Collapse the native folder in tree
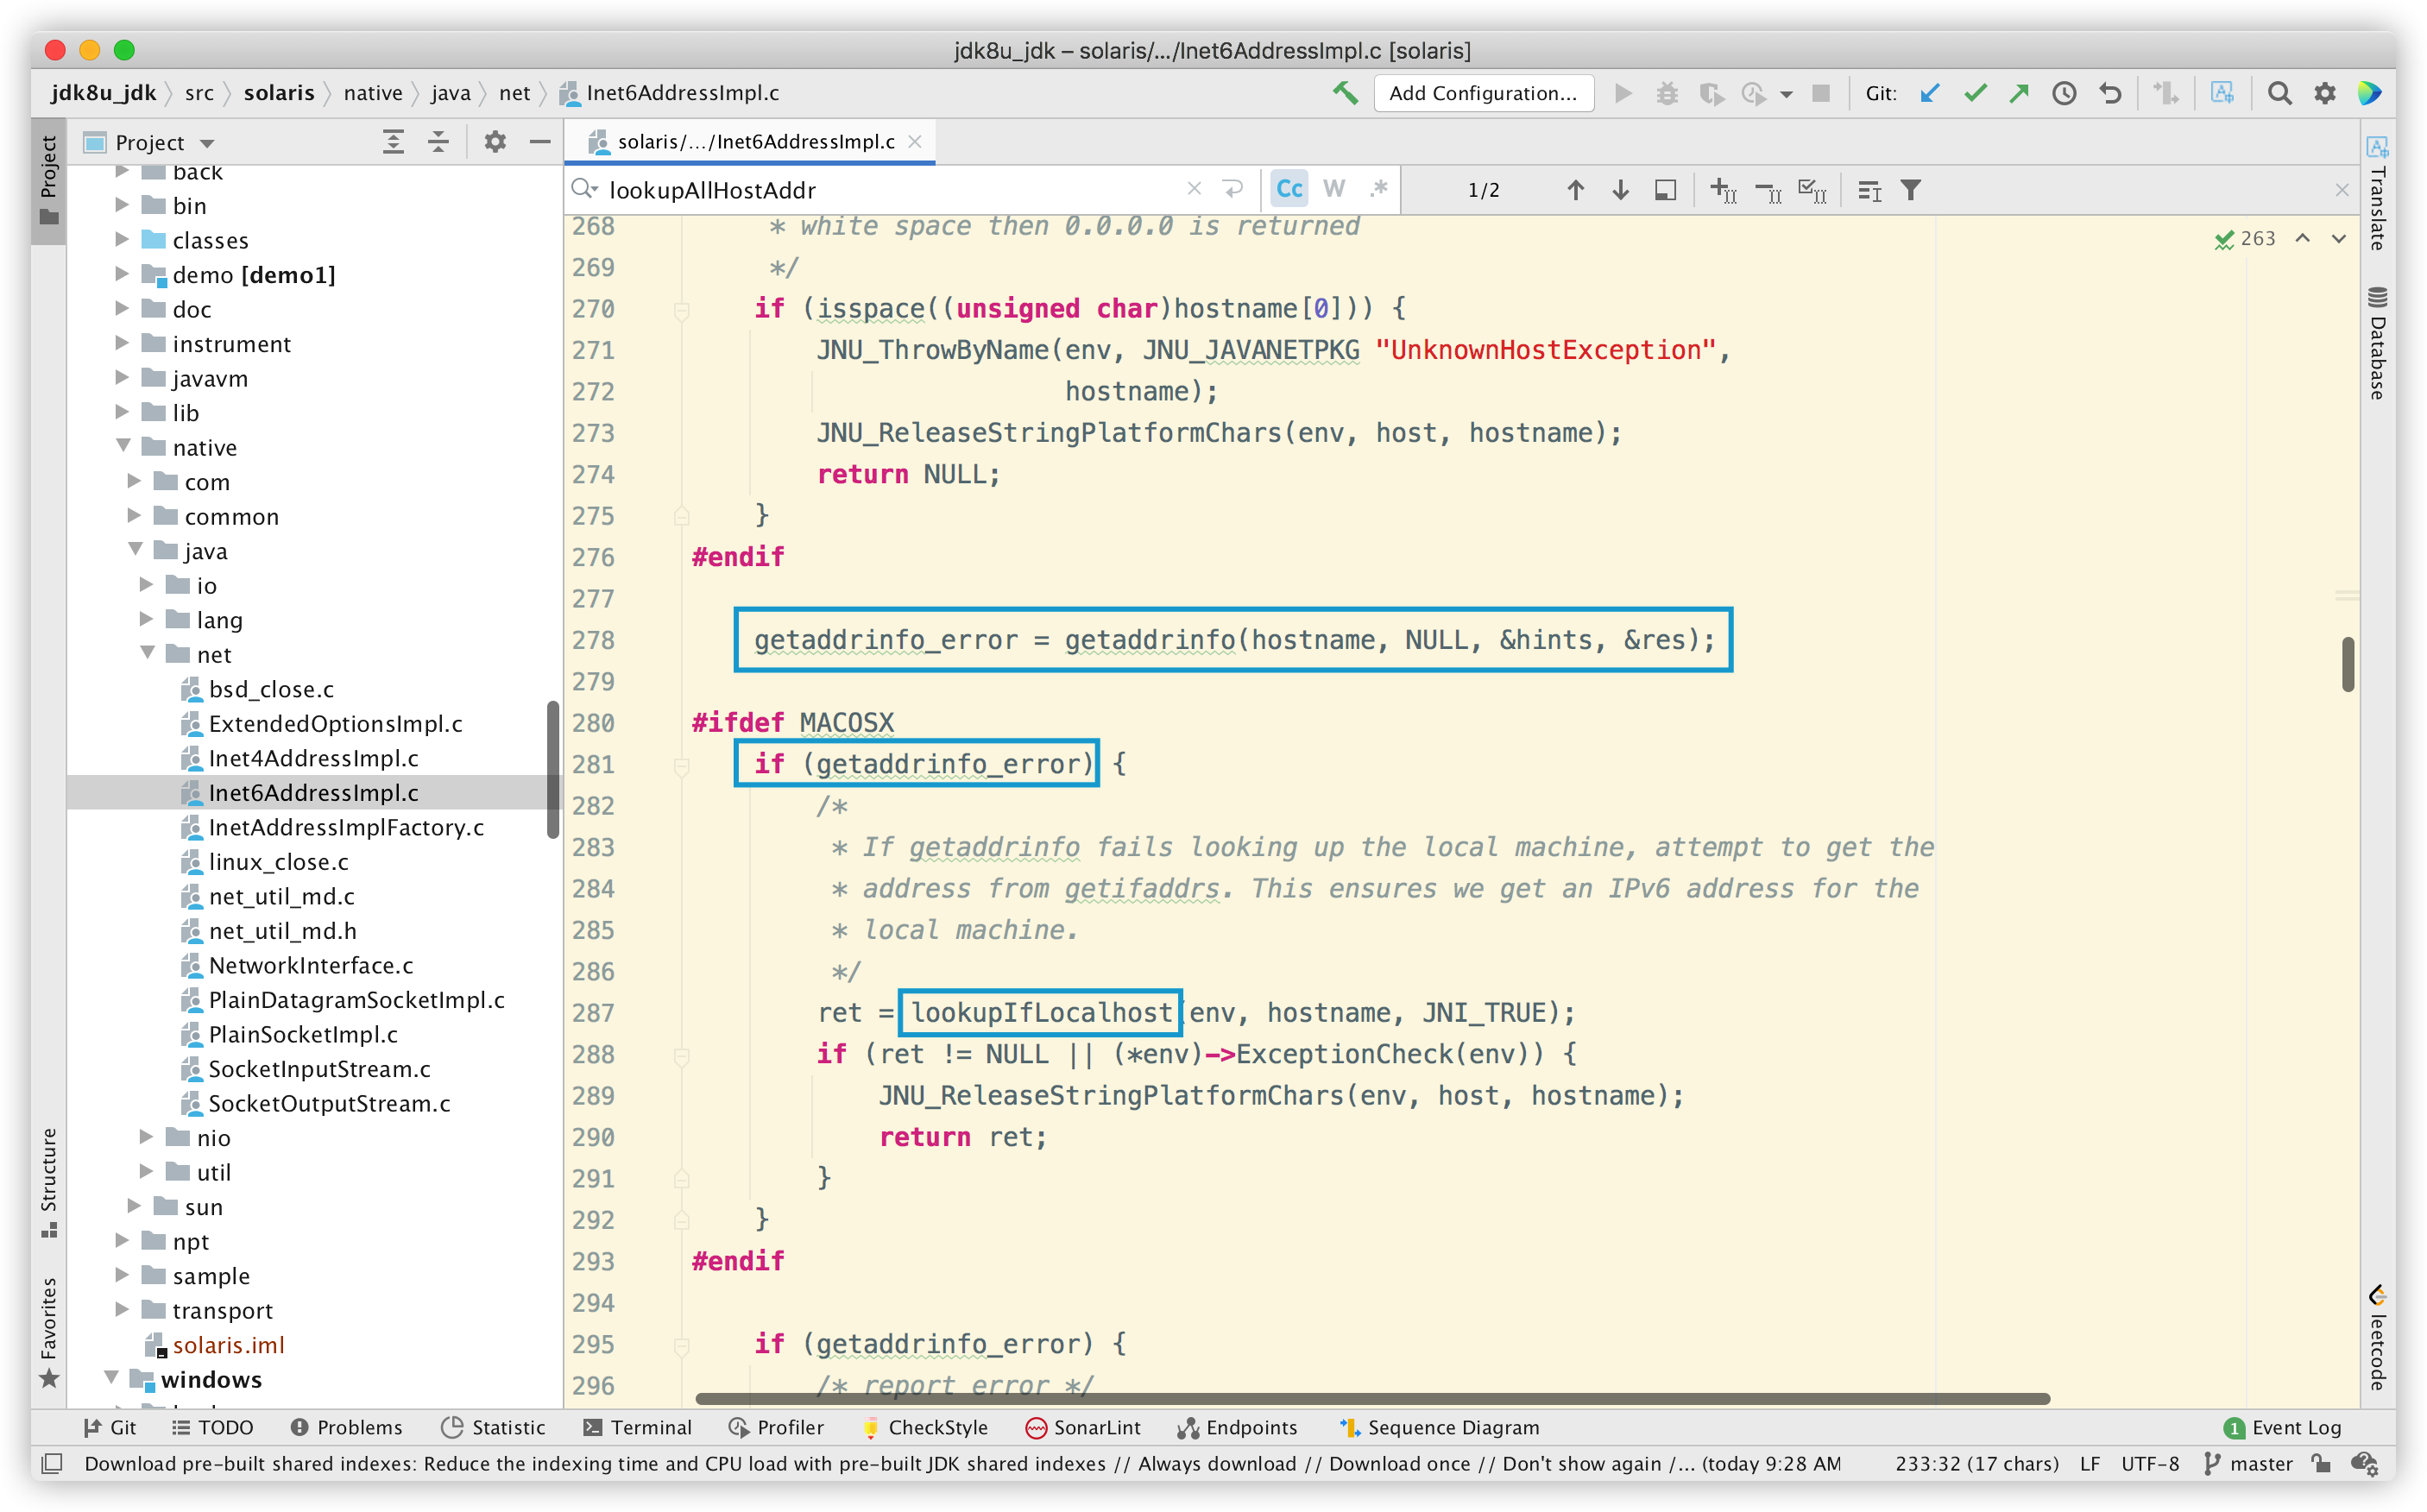Image resolution: width=2427 pixels, height=1512 pixels. click(123, 446)
